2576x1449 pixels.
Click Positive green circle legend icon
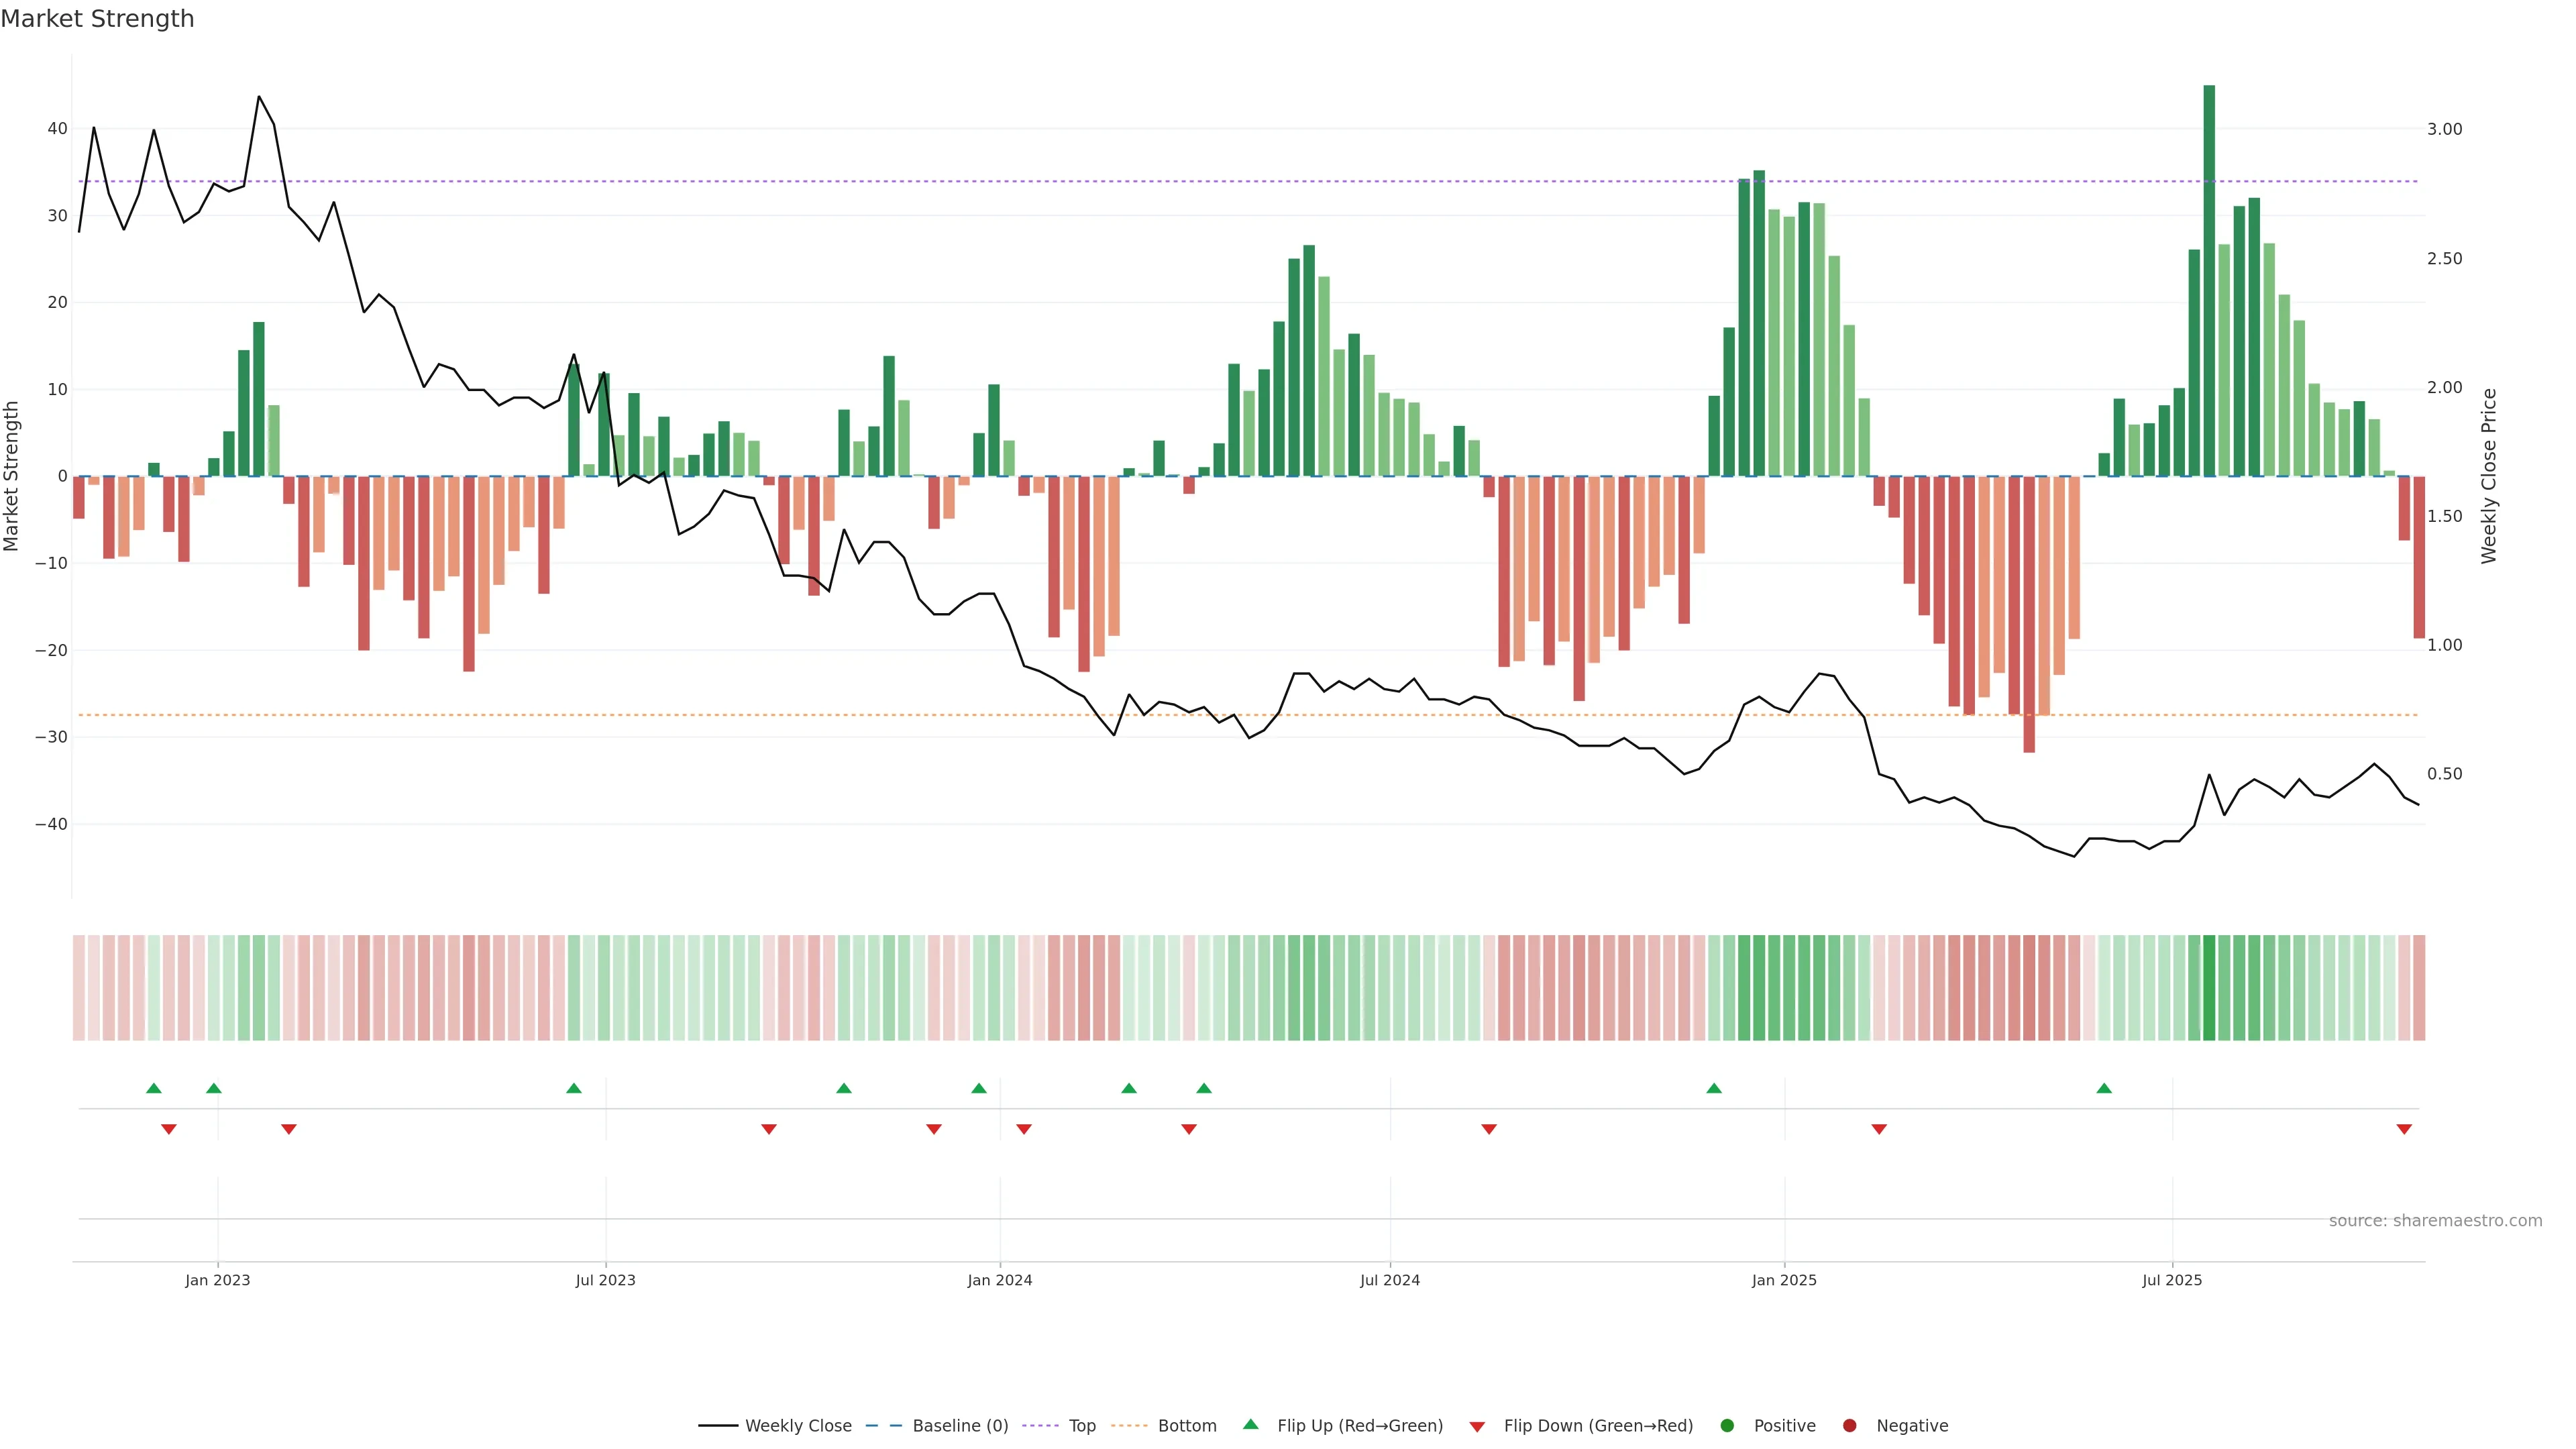1727,1425
